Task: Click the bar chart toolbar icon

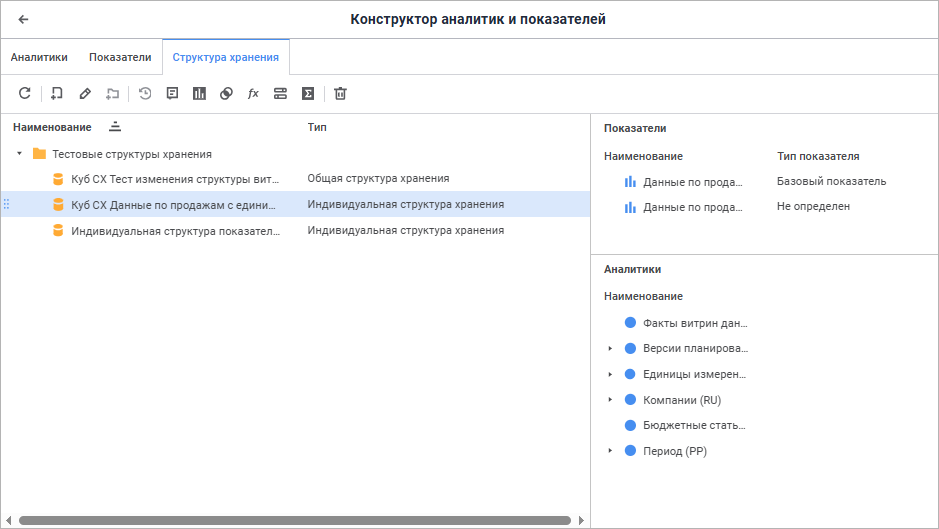Action: 199,93
